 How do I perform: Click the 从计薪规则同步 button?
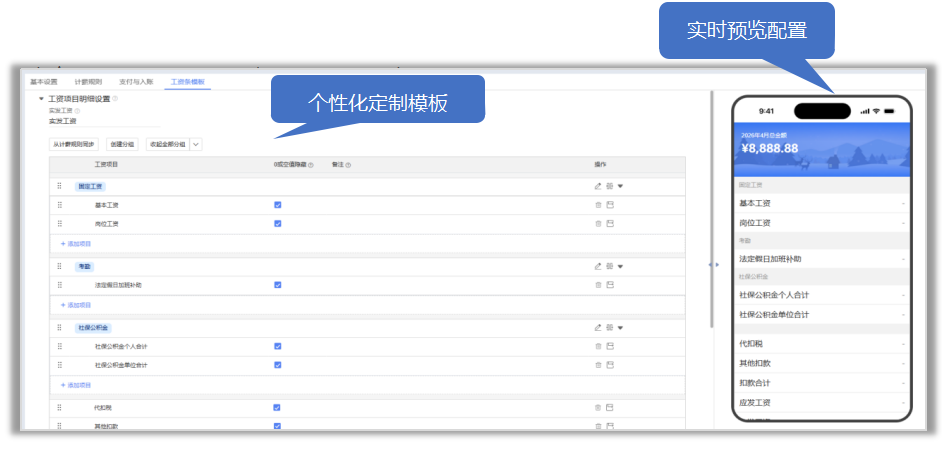point(74,144)
